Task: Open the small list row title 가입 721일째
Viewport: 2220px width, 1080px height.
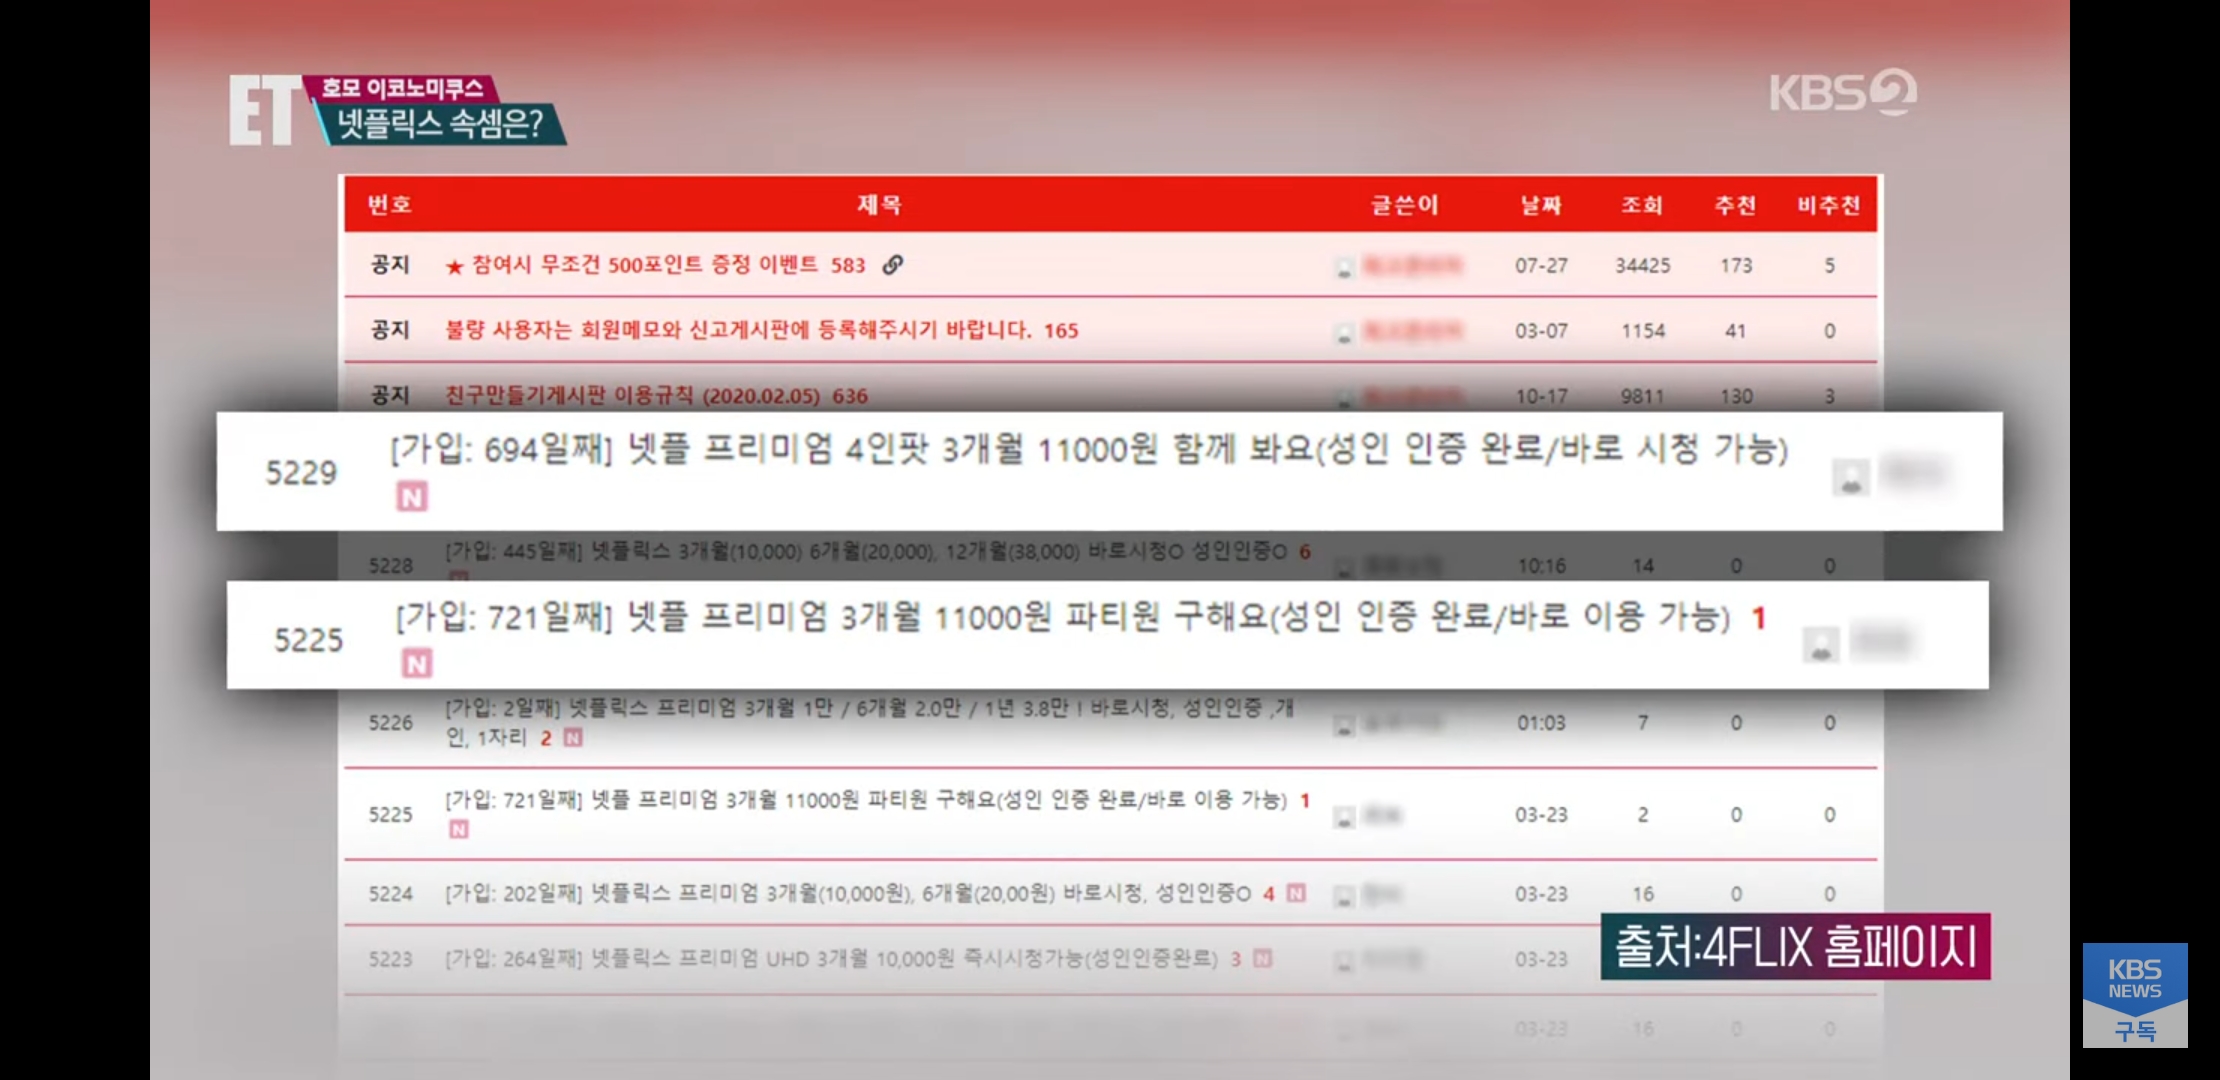Action: pyautogui.click(x=866, y=800)
